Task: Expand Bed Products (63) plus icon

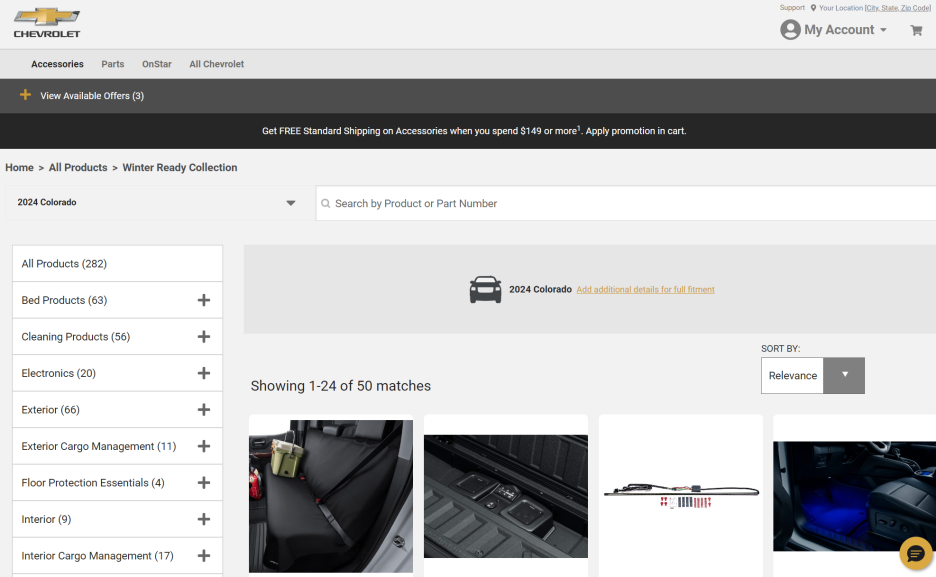Action: tap(204, 300)
